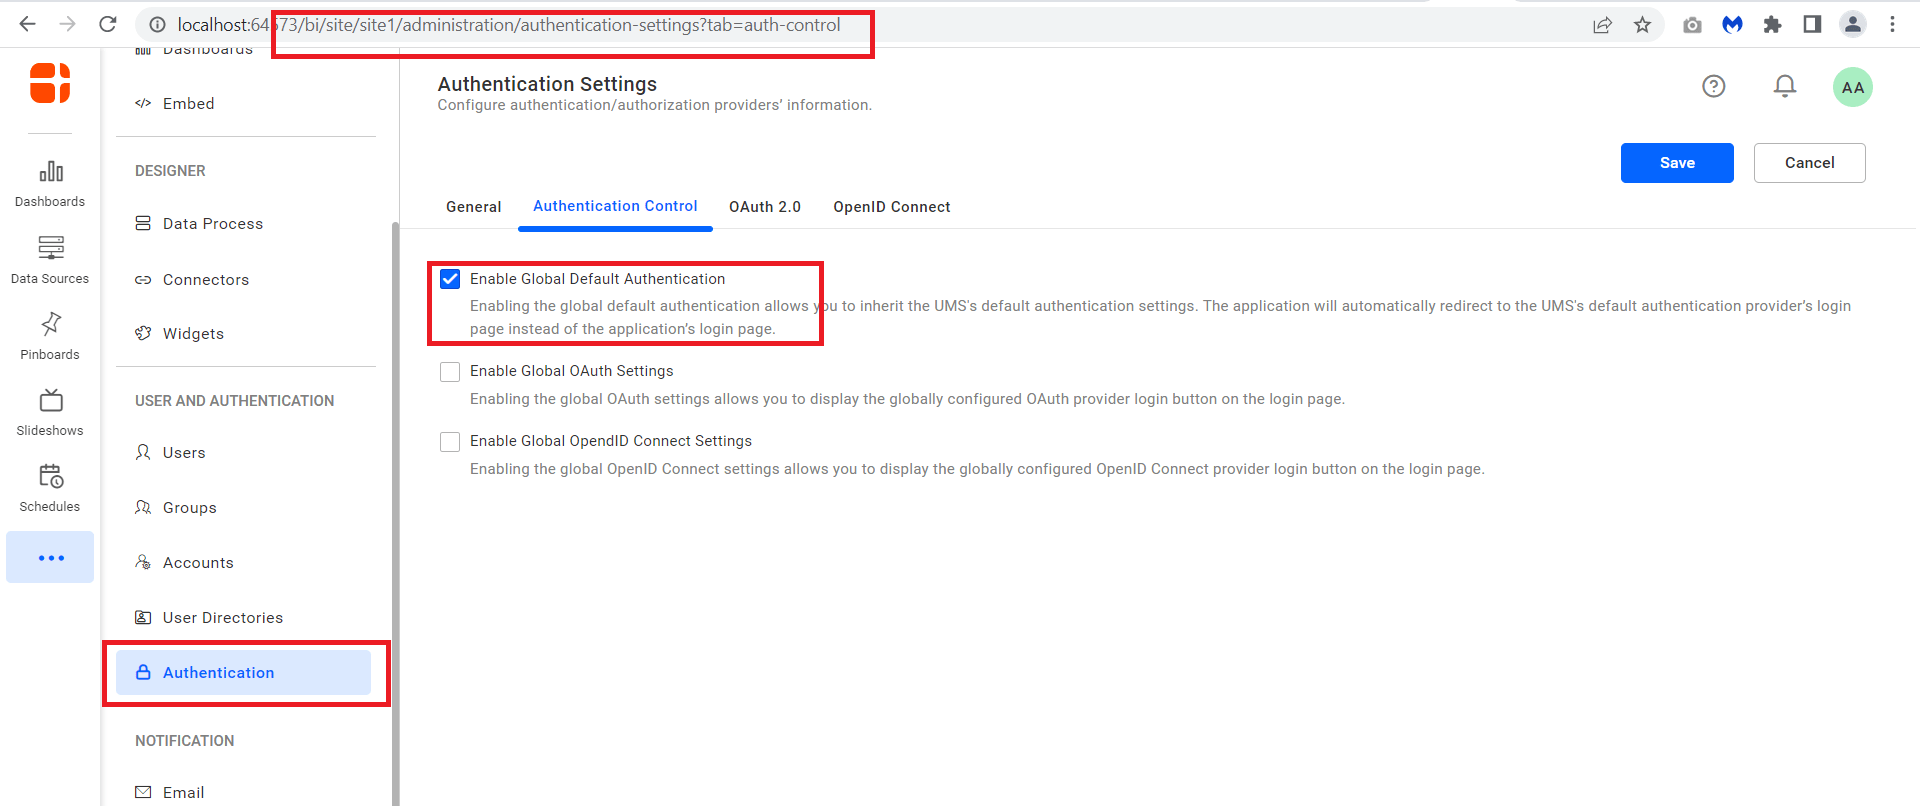Toggle the browser side panel icon
Screen dimensions: 1920x806
click(x=1812, y=25)
